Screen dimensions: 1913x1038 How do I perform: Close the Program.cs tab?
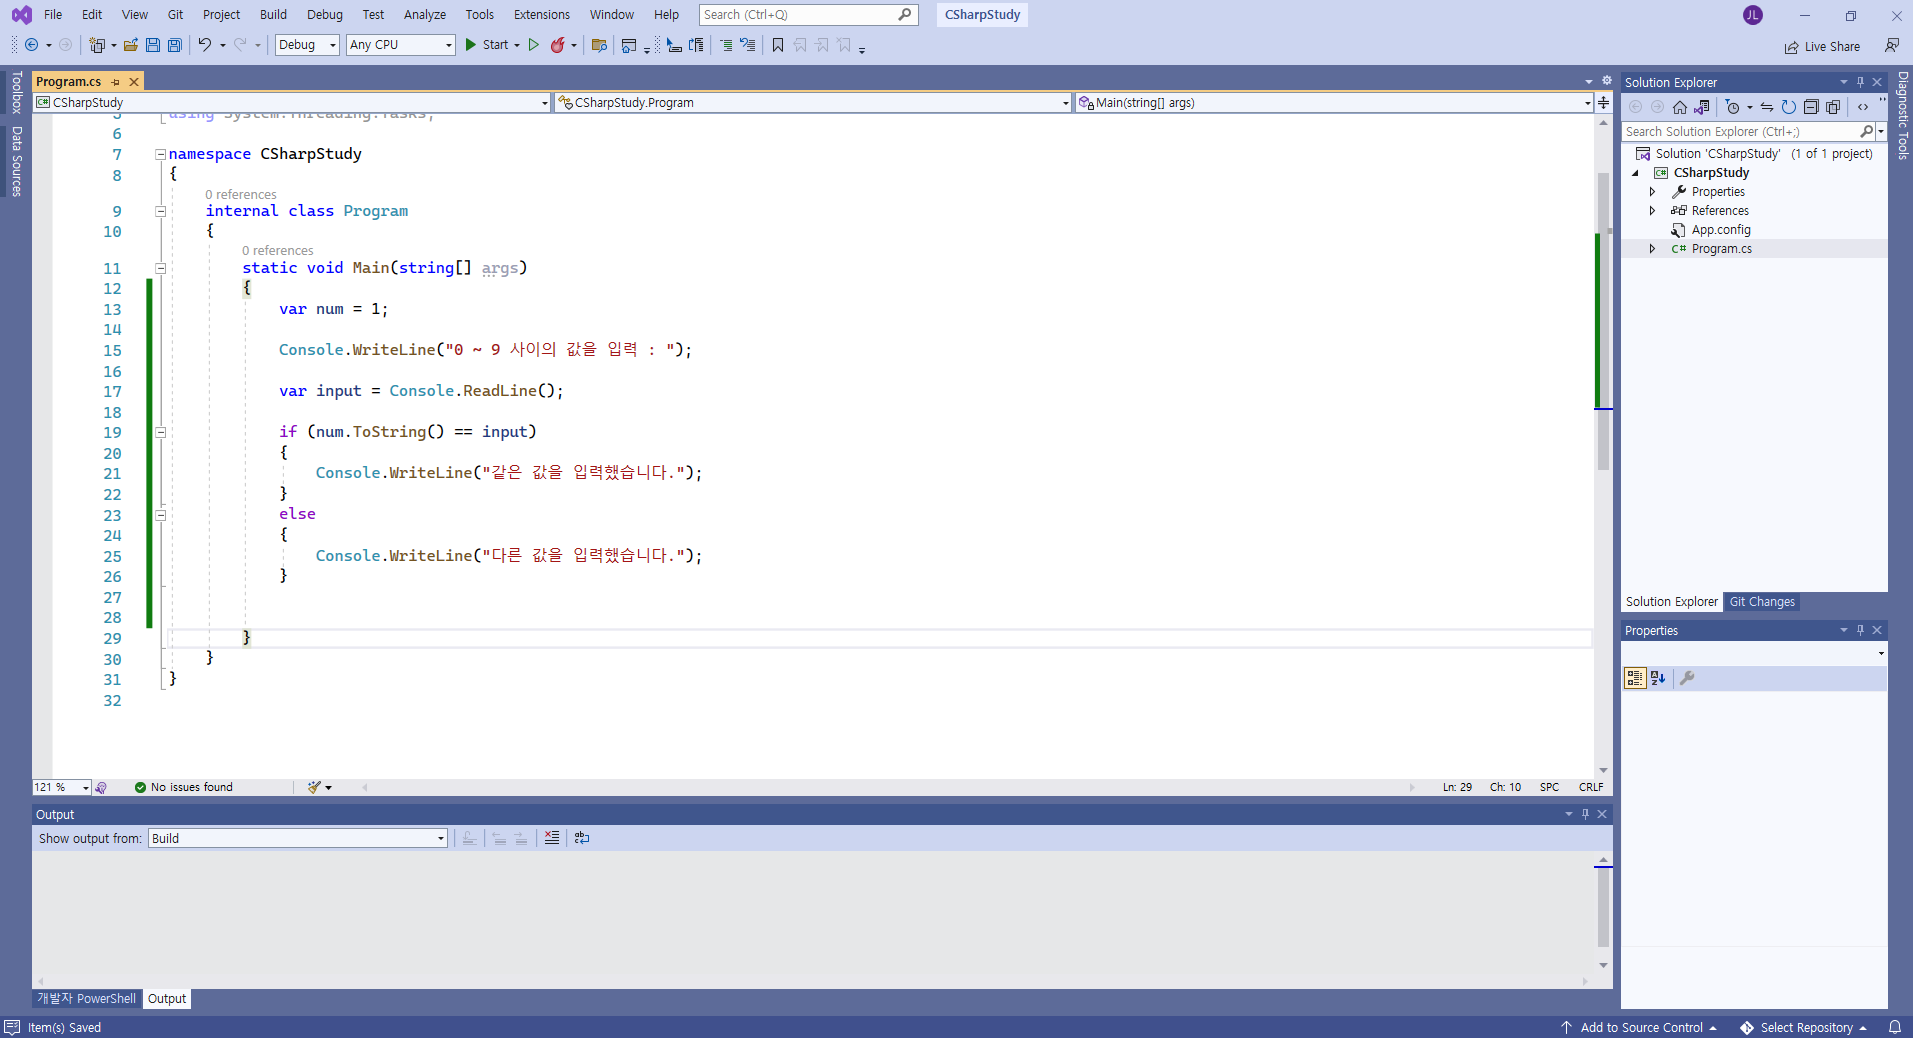click(134, 82)
